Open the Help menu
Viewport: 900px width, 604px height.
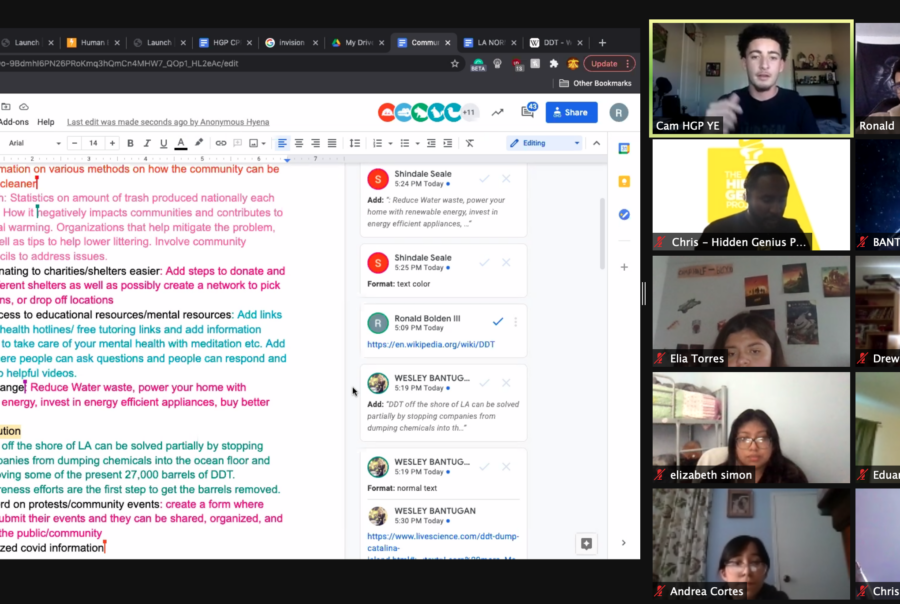tap(46, 122)
